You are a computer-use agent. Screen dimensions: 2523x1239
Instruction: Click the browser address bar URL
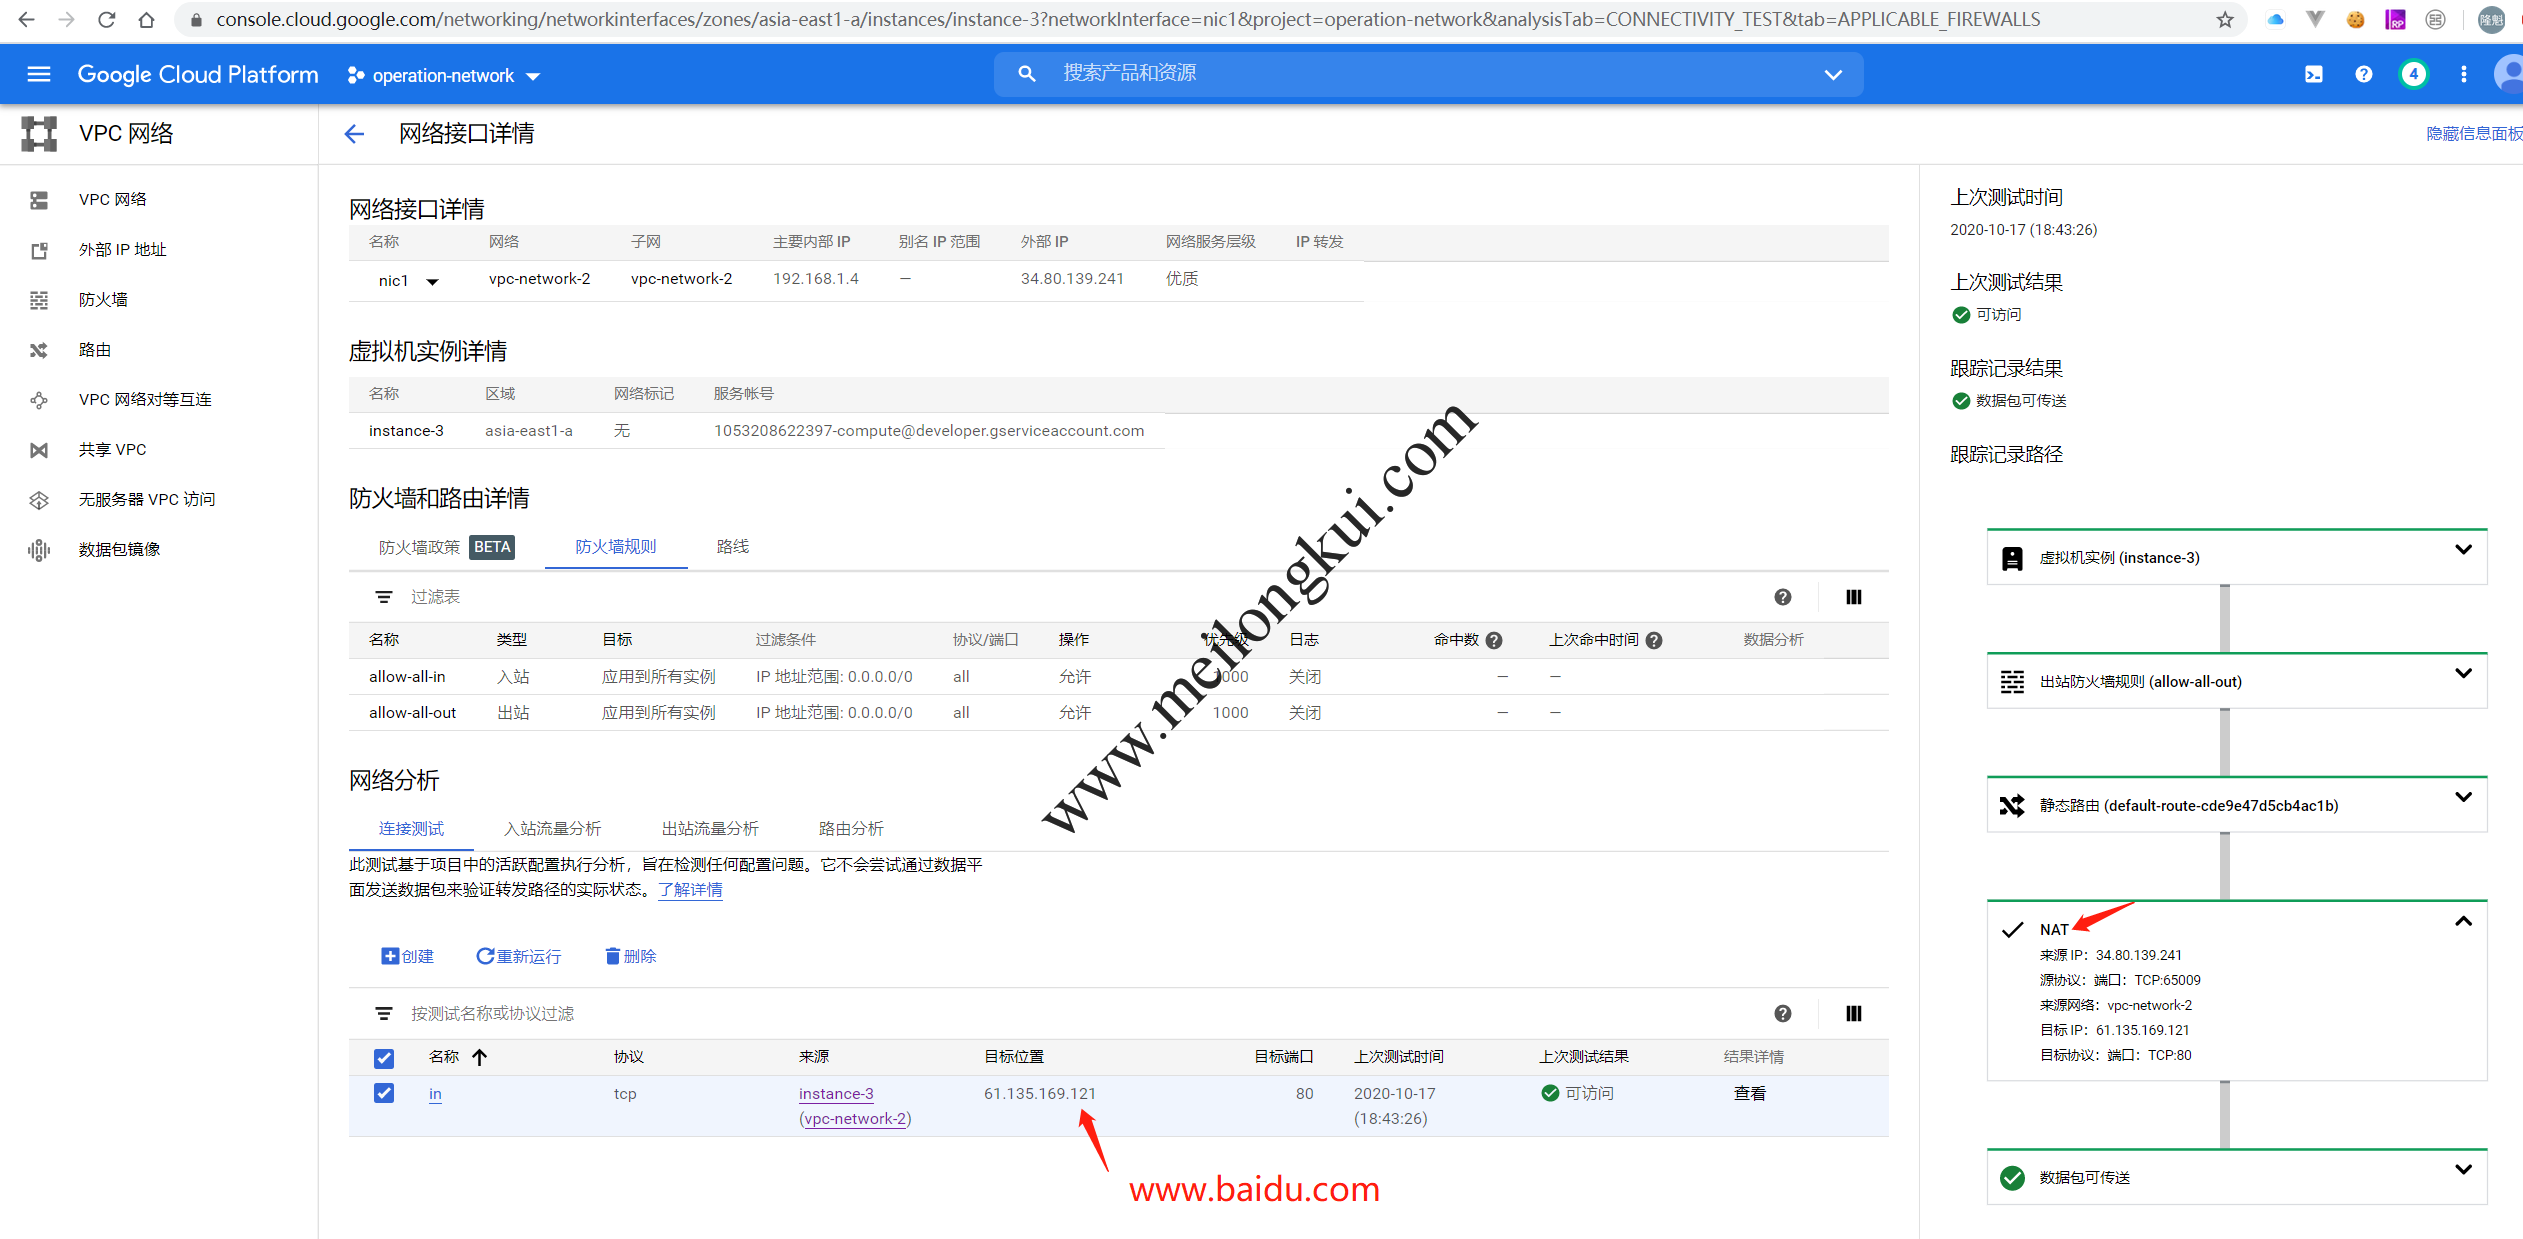[x=1128, y=19]
